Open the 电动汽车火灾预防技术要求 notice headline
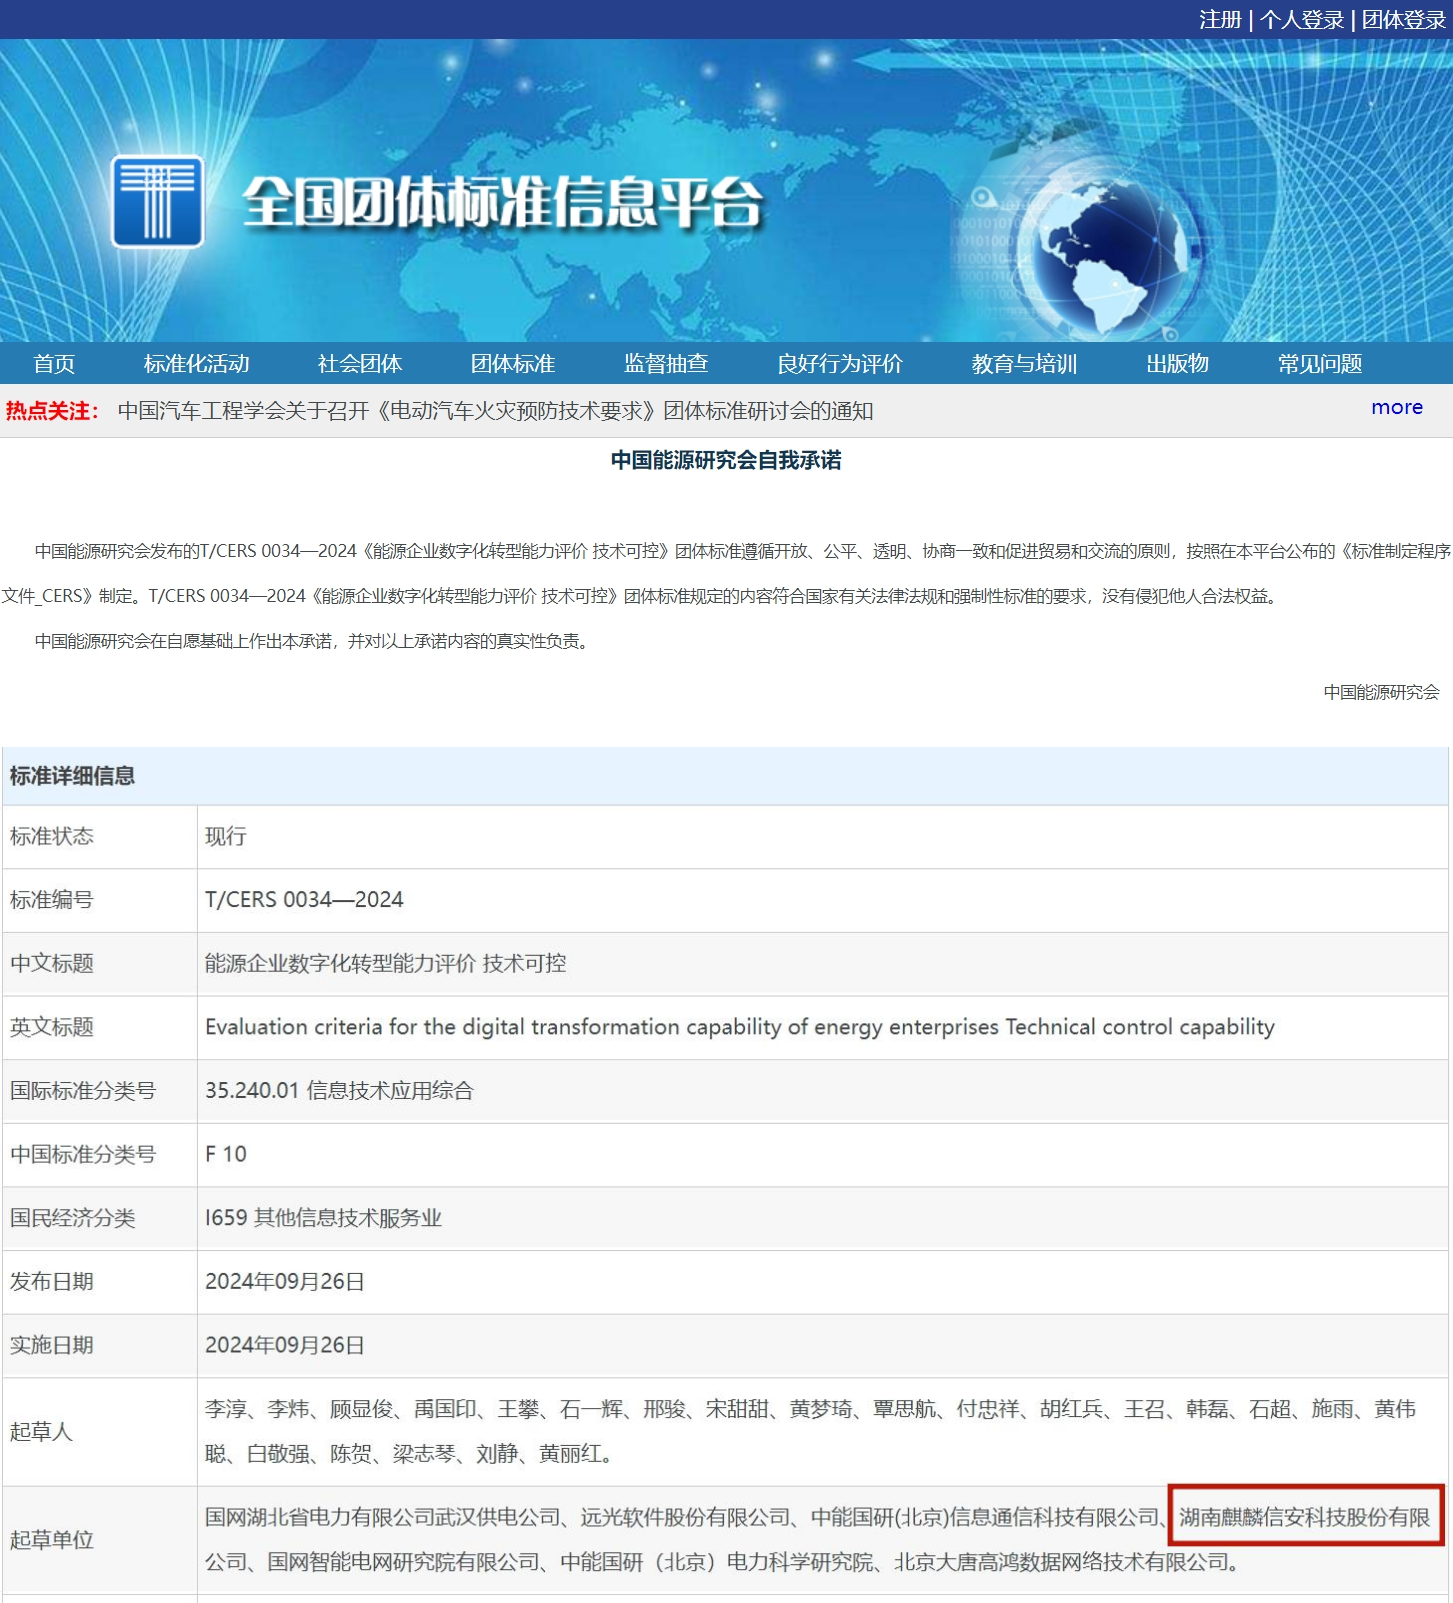 point(495,412)
